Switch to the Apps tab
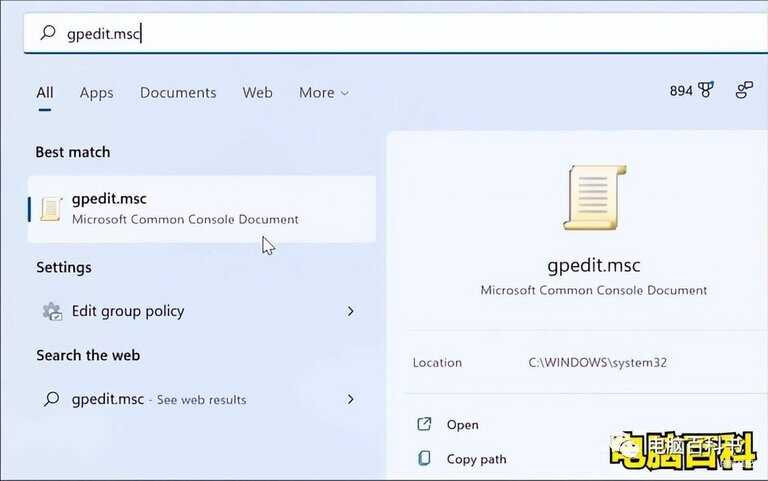The width and height of the screenshot is (768, 481). point(96,93)
